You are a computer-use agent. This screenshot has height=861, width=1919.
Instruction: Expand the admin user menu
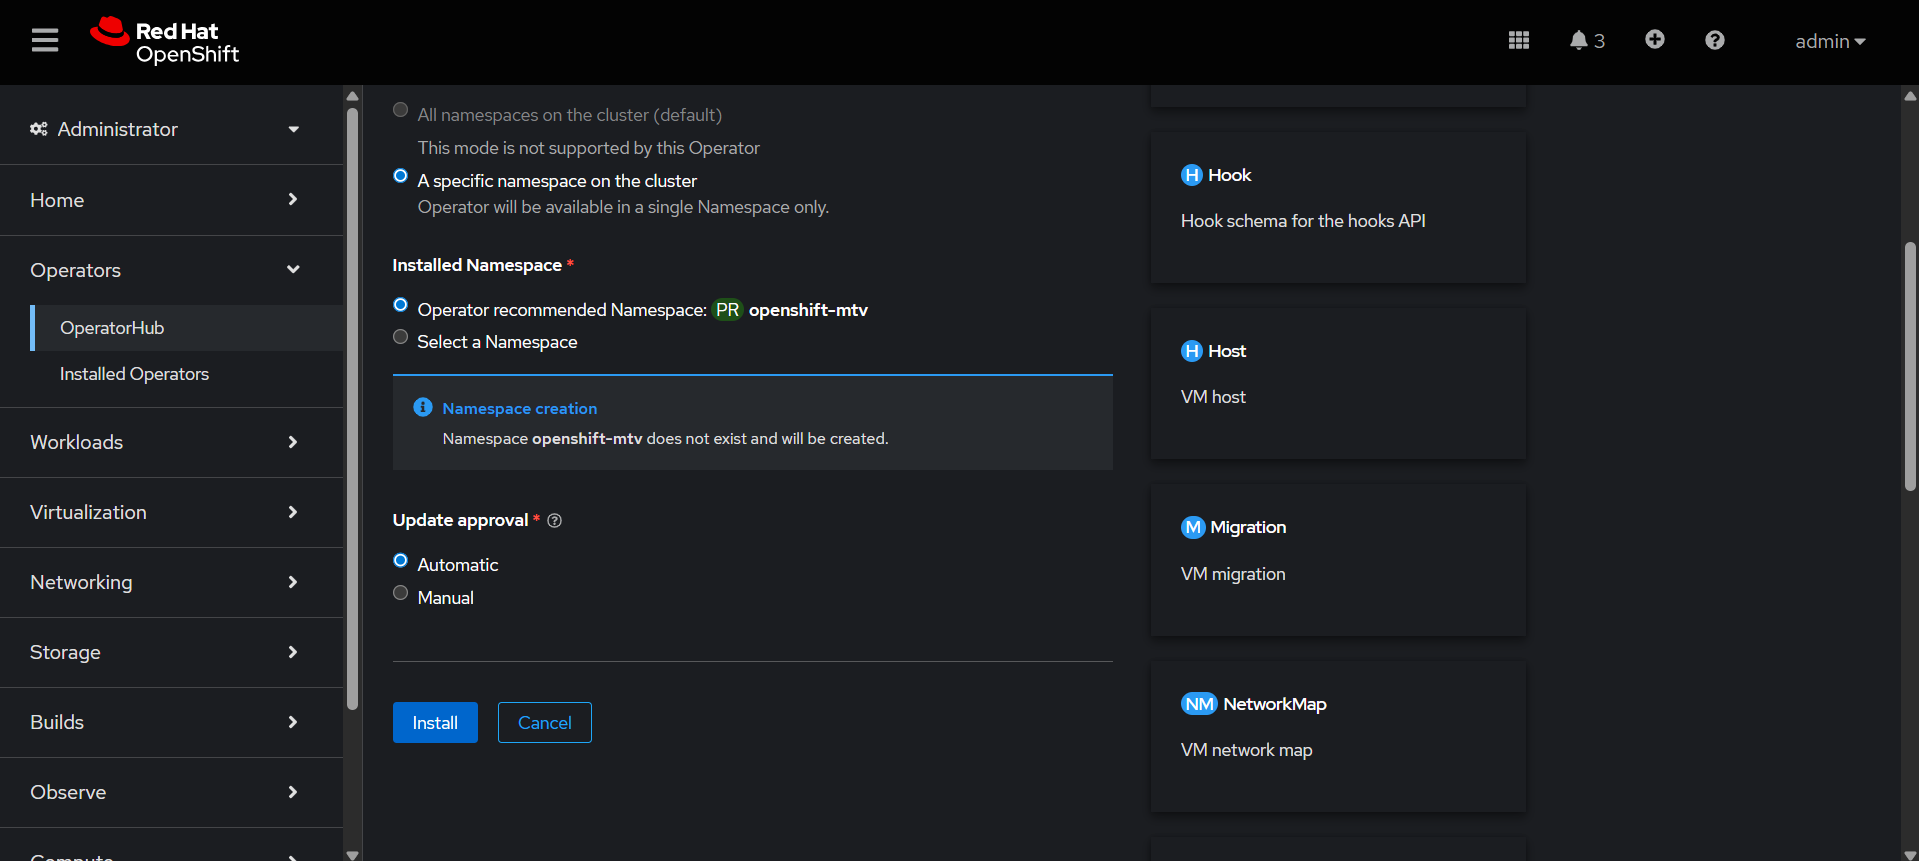[x=1829, y=42]
